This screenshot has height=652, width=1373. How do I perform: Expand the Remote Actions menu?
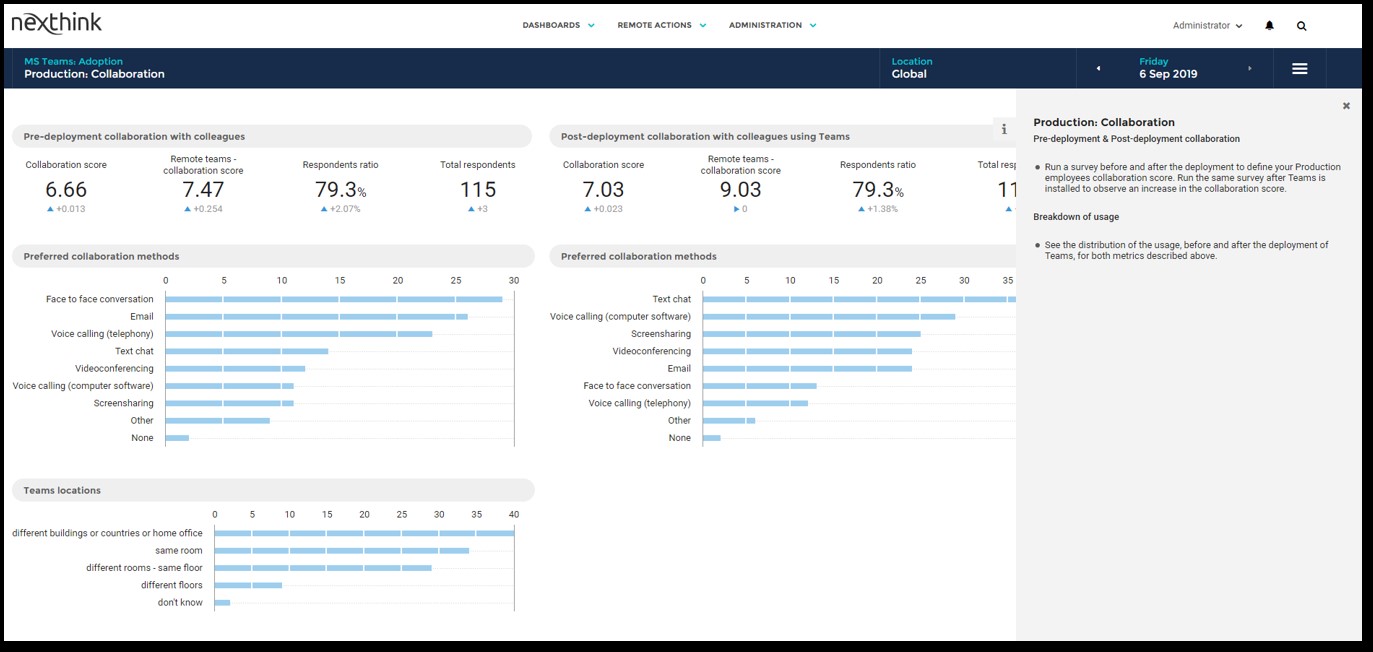tap(661, 25)
